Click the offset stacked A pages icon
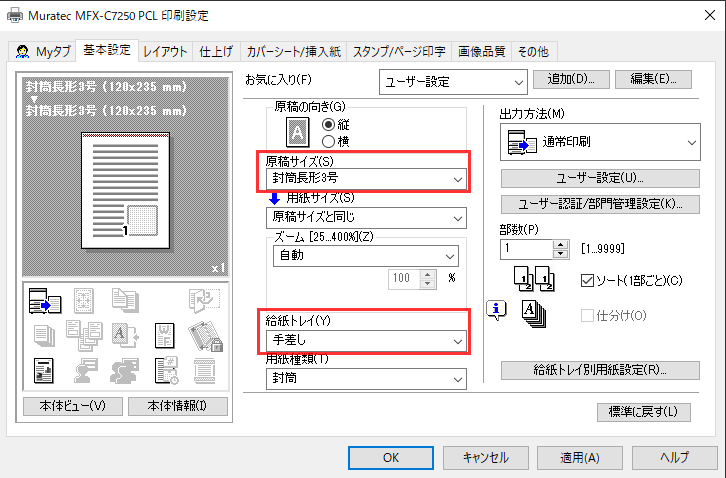 pyautogui.click(x=534, y=314)
